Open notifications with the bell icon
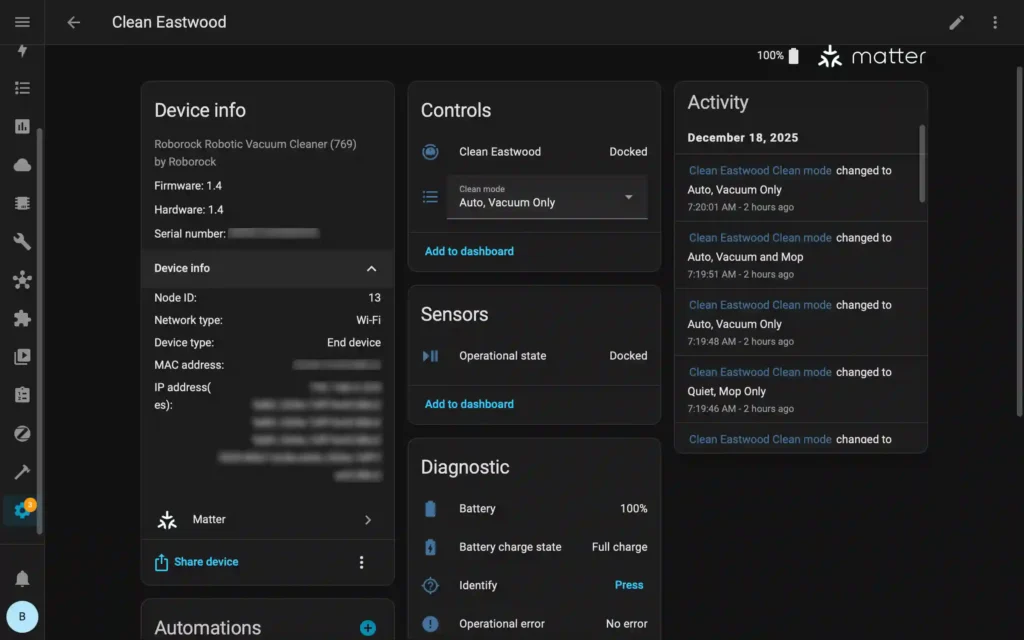This screenshot has width=1024, height=640. coord(22,578)
